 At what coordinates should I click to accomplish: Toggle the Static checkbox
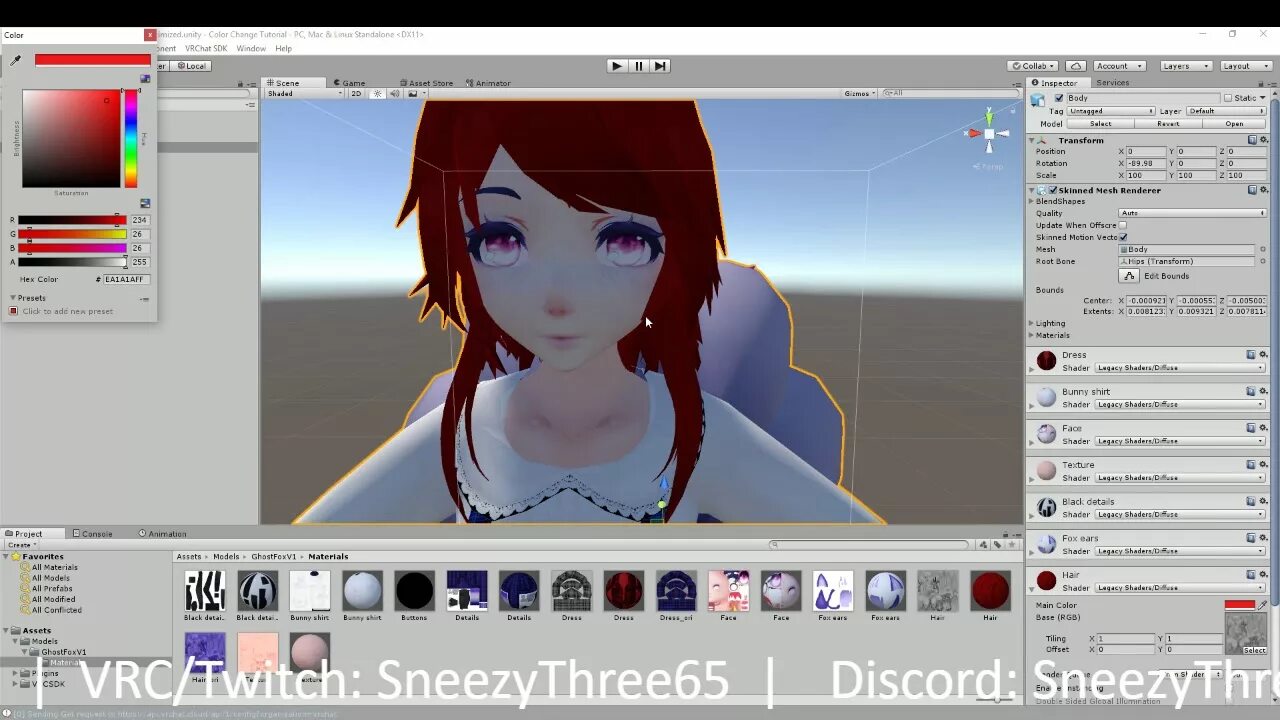[1227, 98]
